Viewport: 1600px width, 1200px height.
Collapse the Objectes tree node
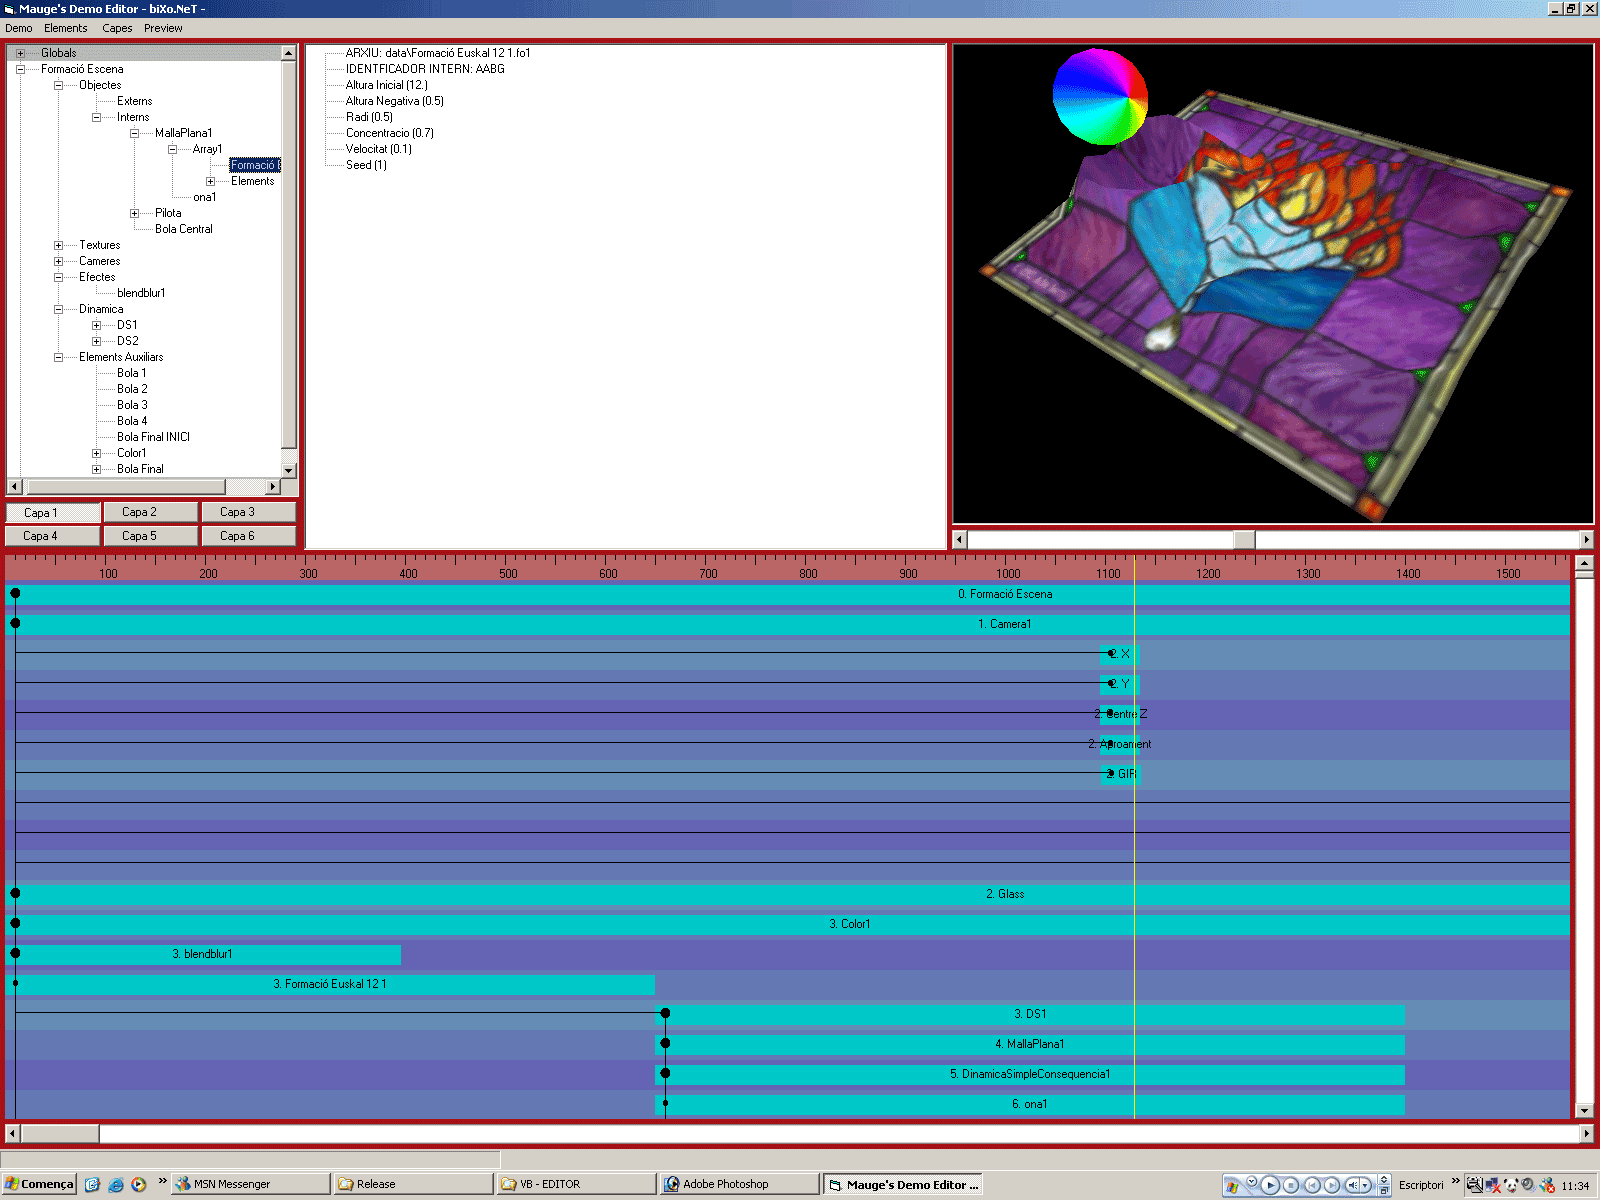[58, 85]
